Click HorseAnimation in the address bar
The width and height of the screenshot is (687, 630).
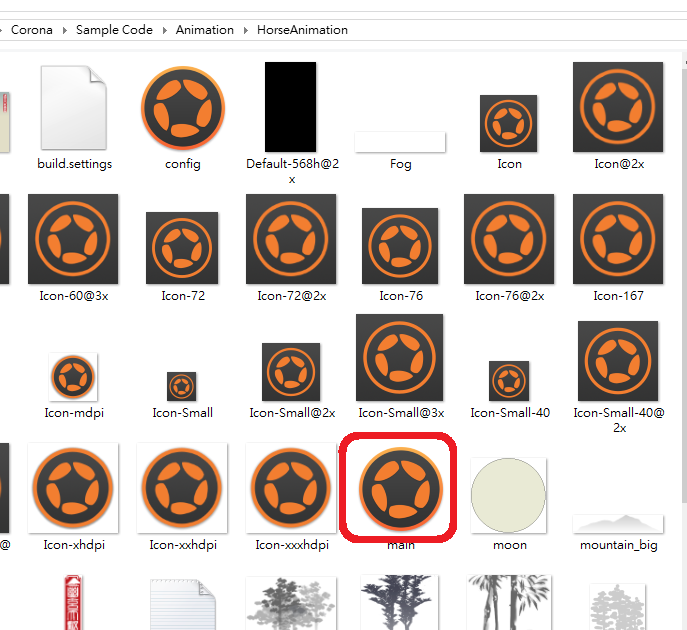pos(302,30)
